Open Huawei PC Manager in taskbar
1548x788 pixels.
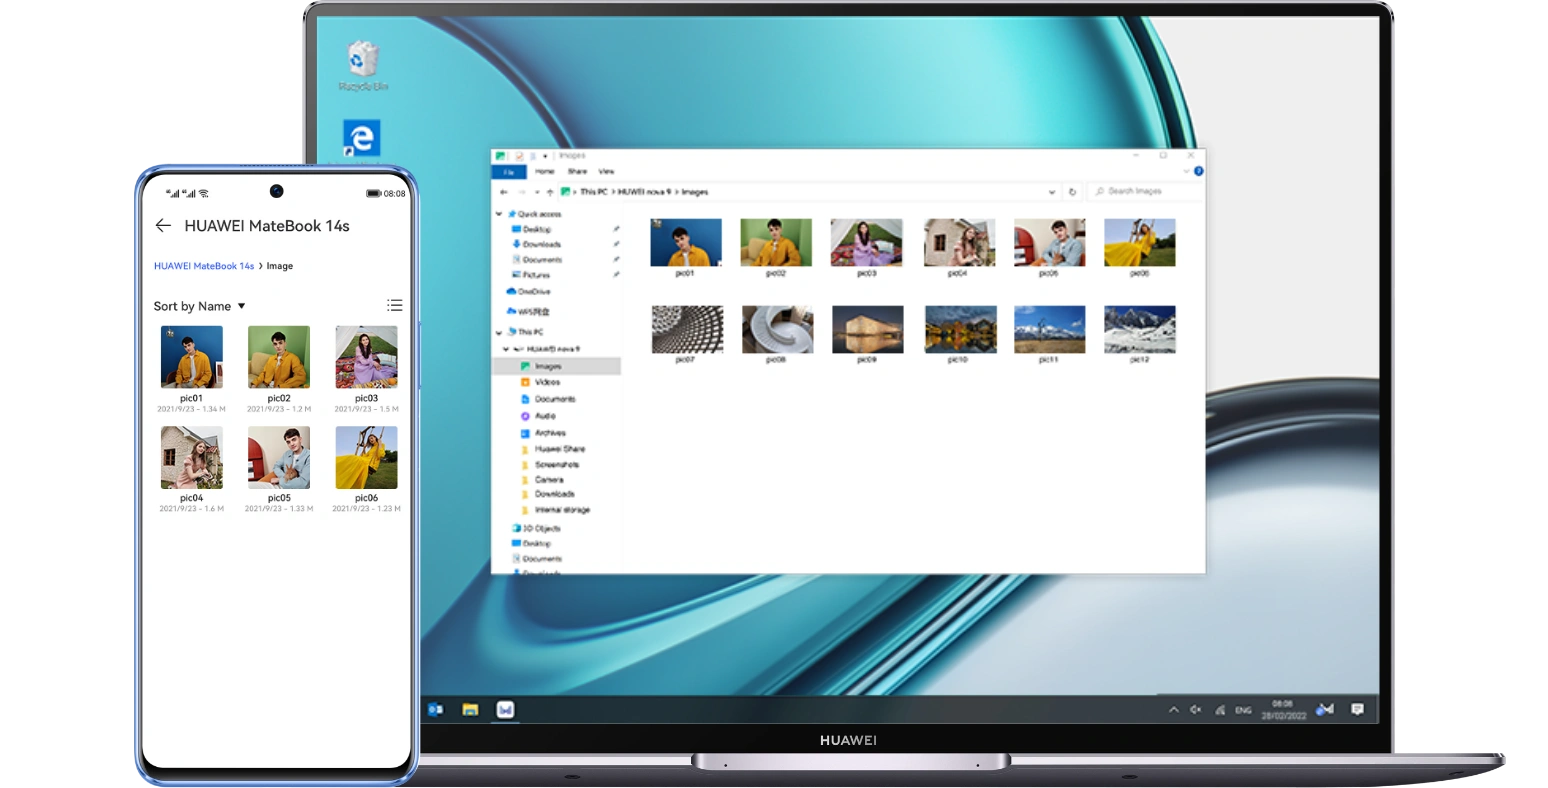point(505,710)
